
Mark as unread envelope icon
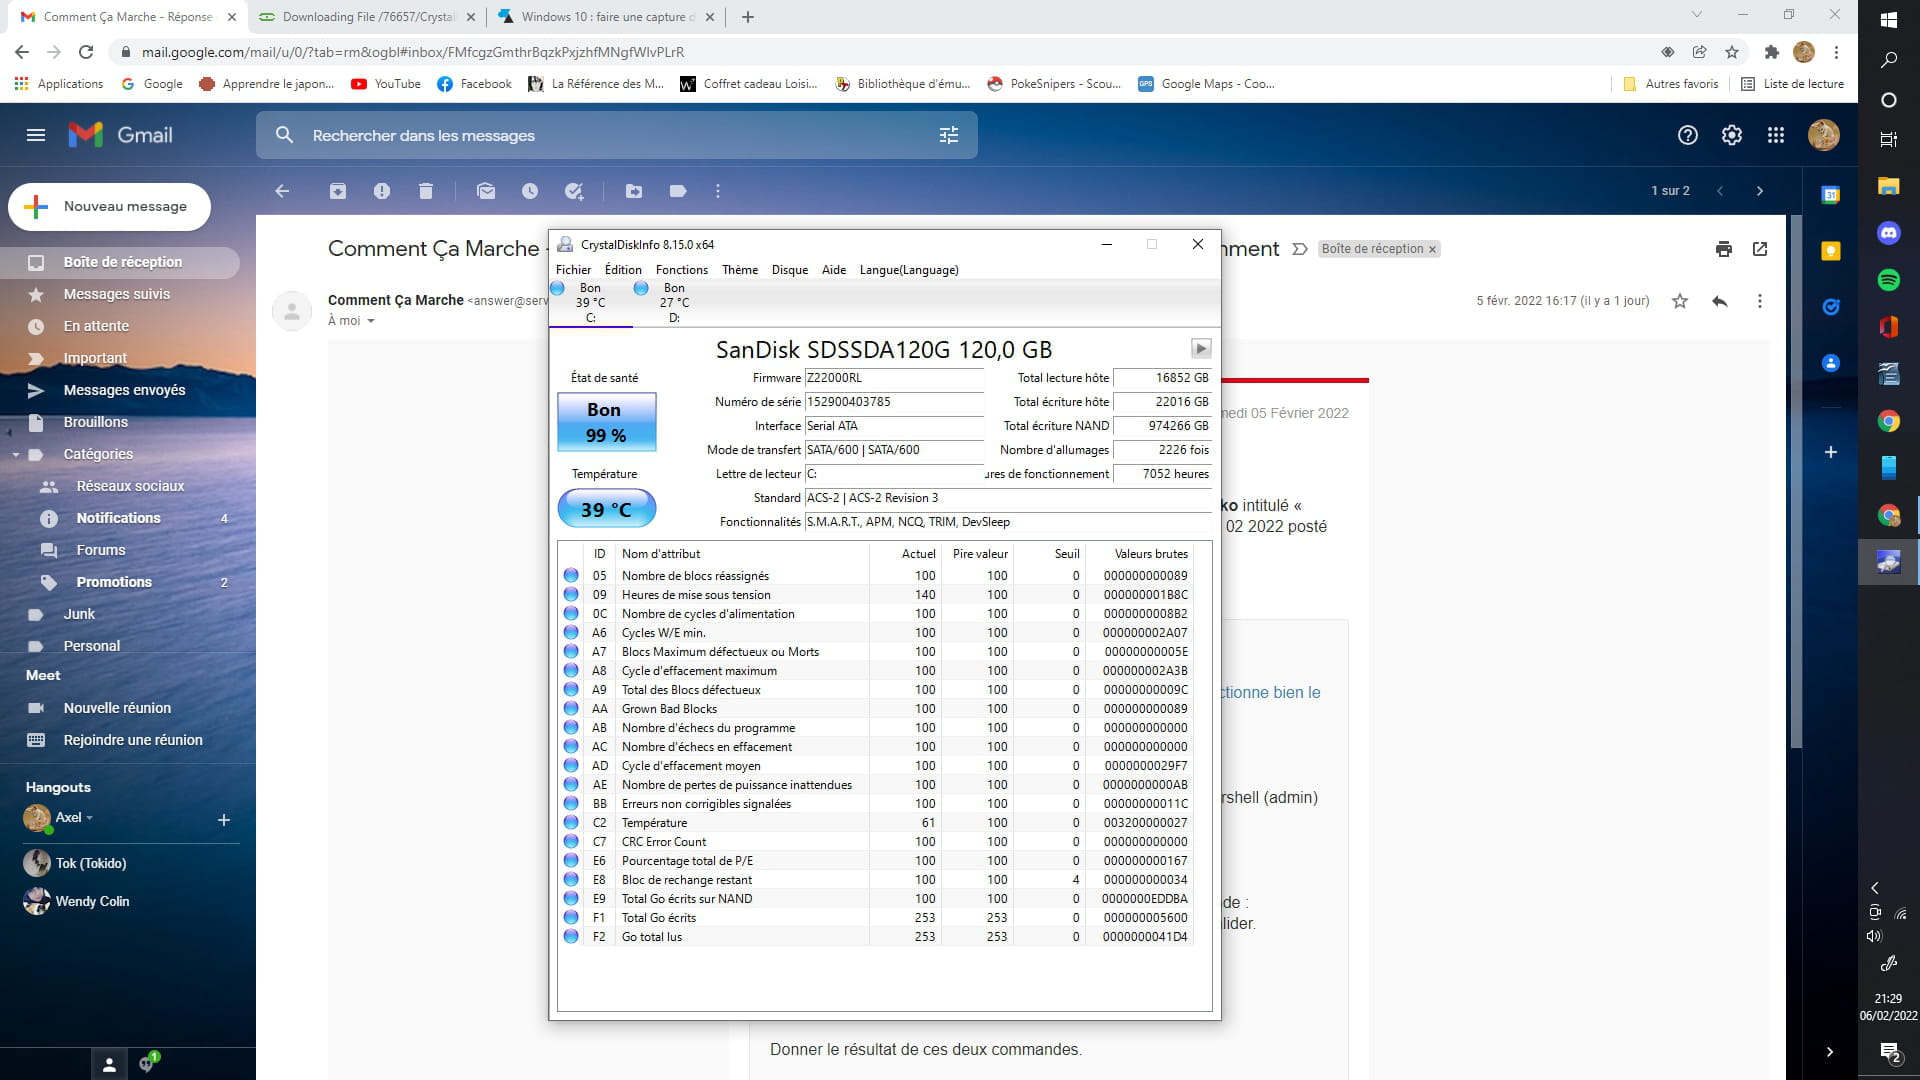click(x=486, y=191)
